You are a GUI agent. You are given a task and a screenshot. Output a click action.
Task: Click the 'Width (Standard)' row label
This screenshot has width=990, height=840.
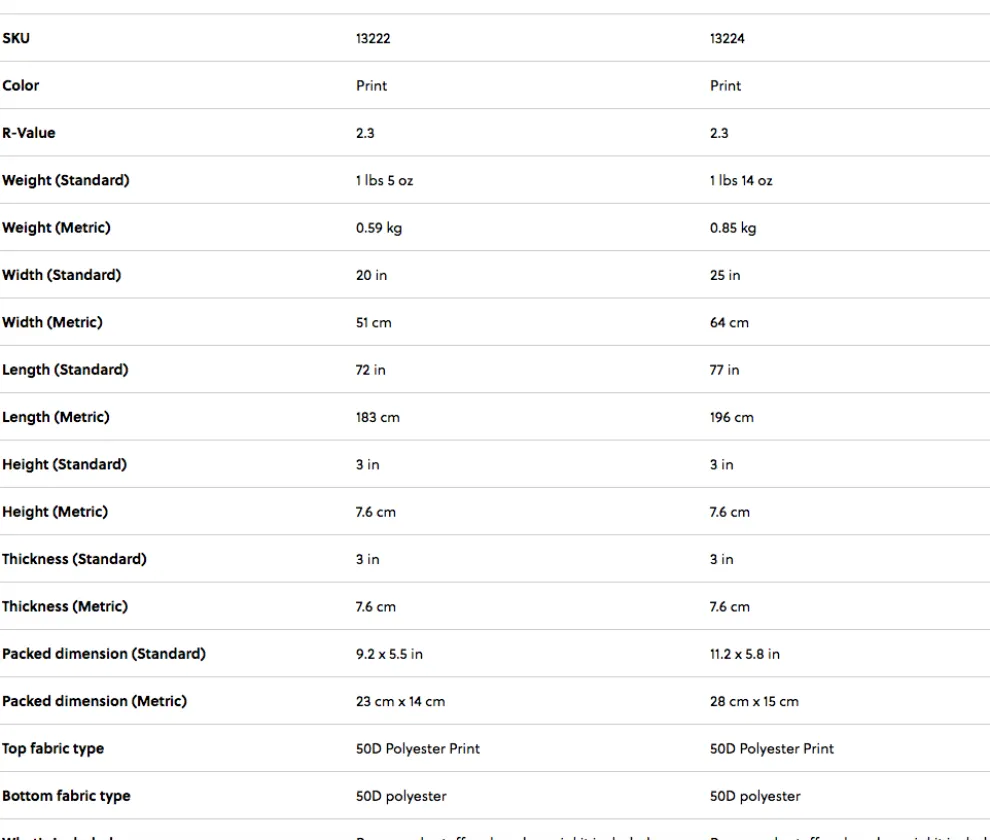62,275
